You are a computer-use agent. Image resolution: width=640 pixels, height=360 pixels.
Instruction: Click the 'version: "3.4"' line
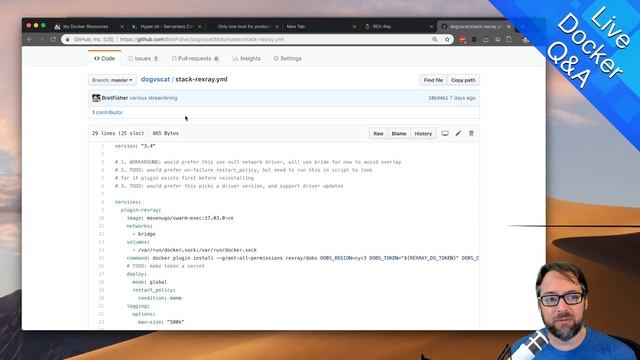point(135,146)
